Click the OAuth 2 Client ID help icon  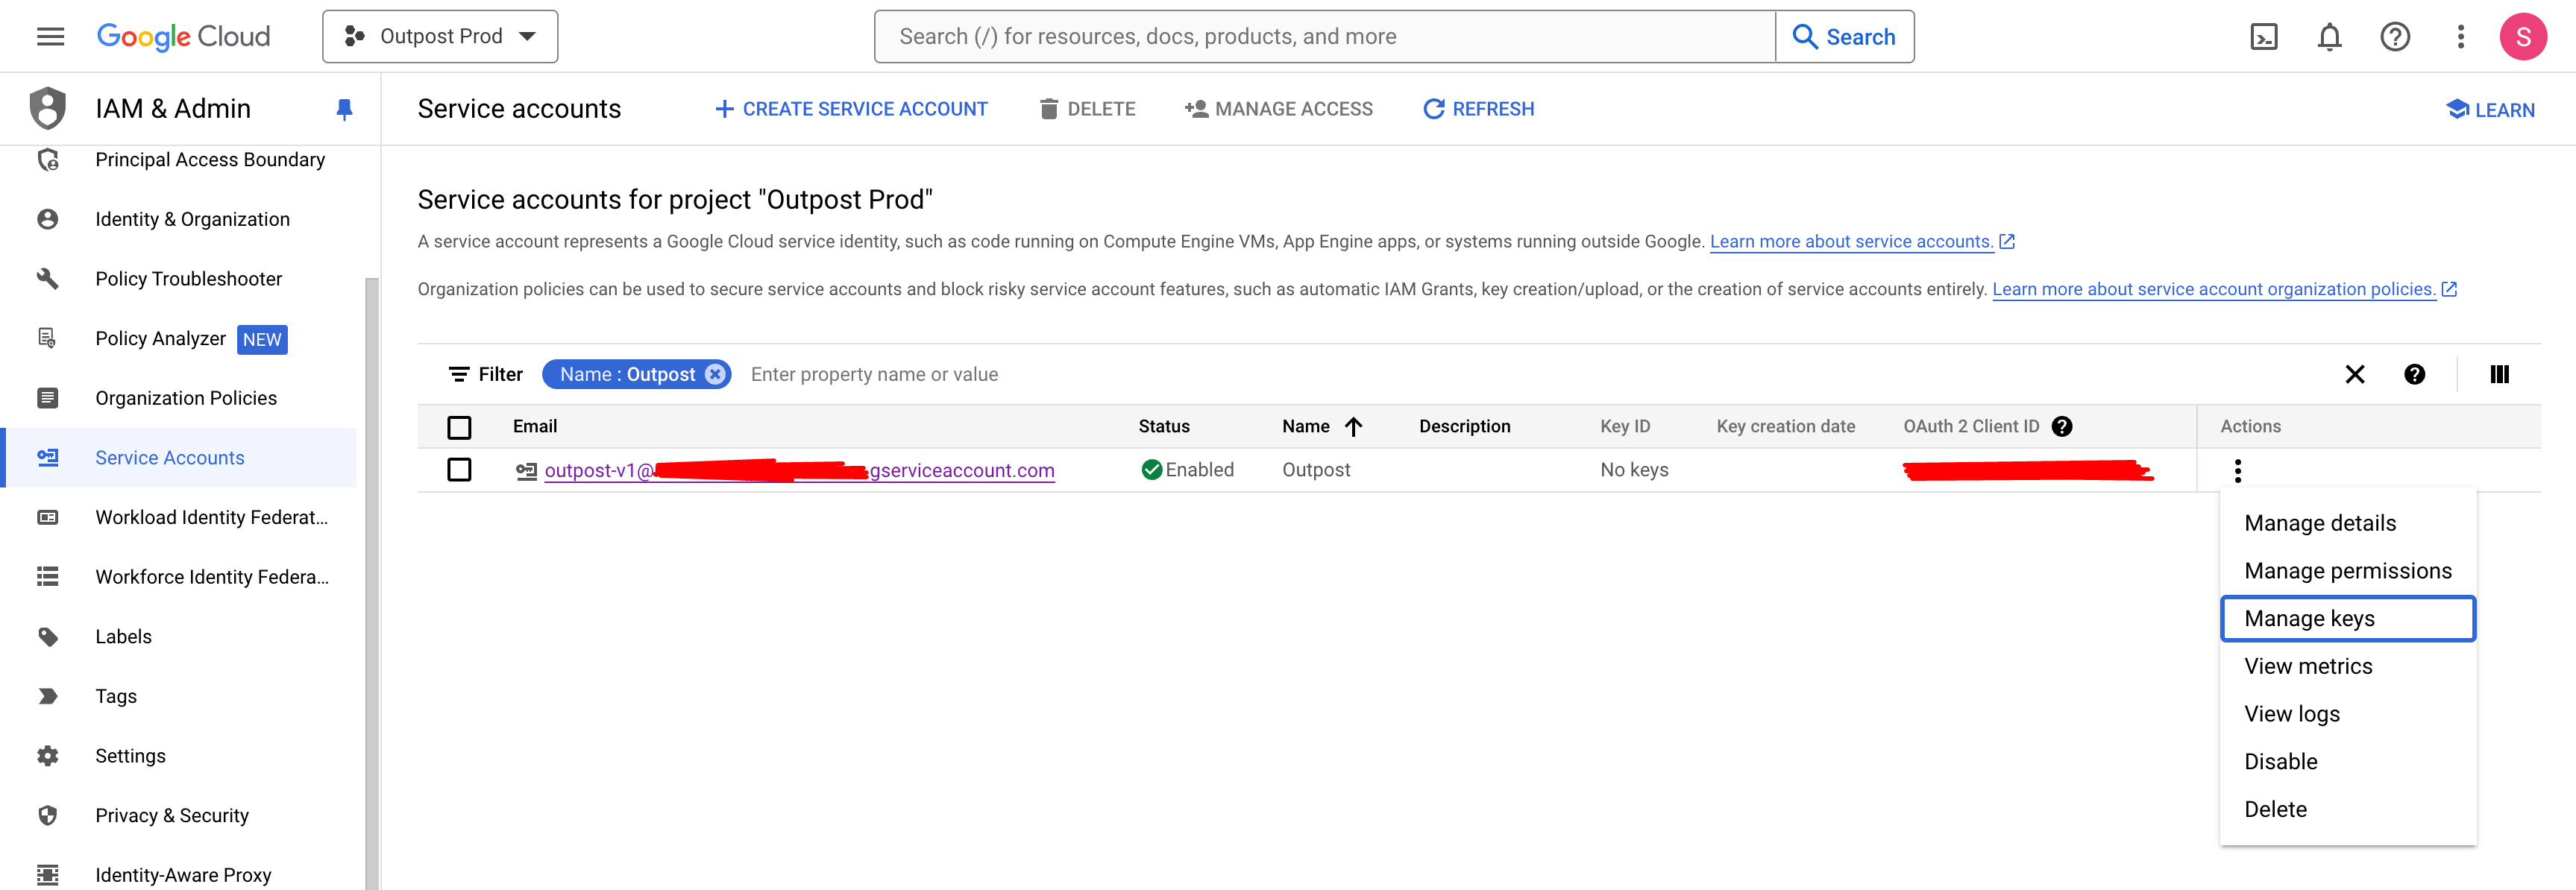[x=2061, y=426]
